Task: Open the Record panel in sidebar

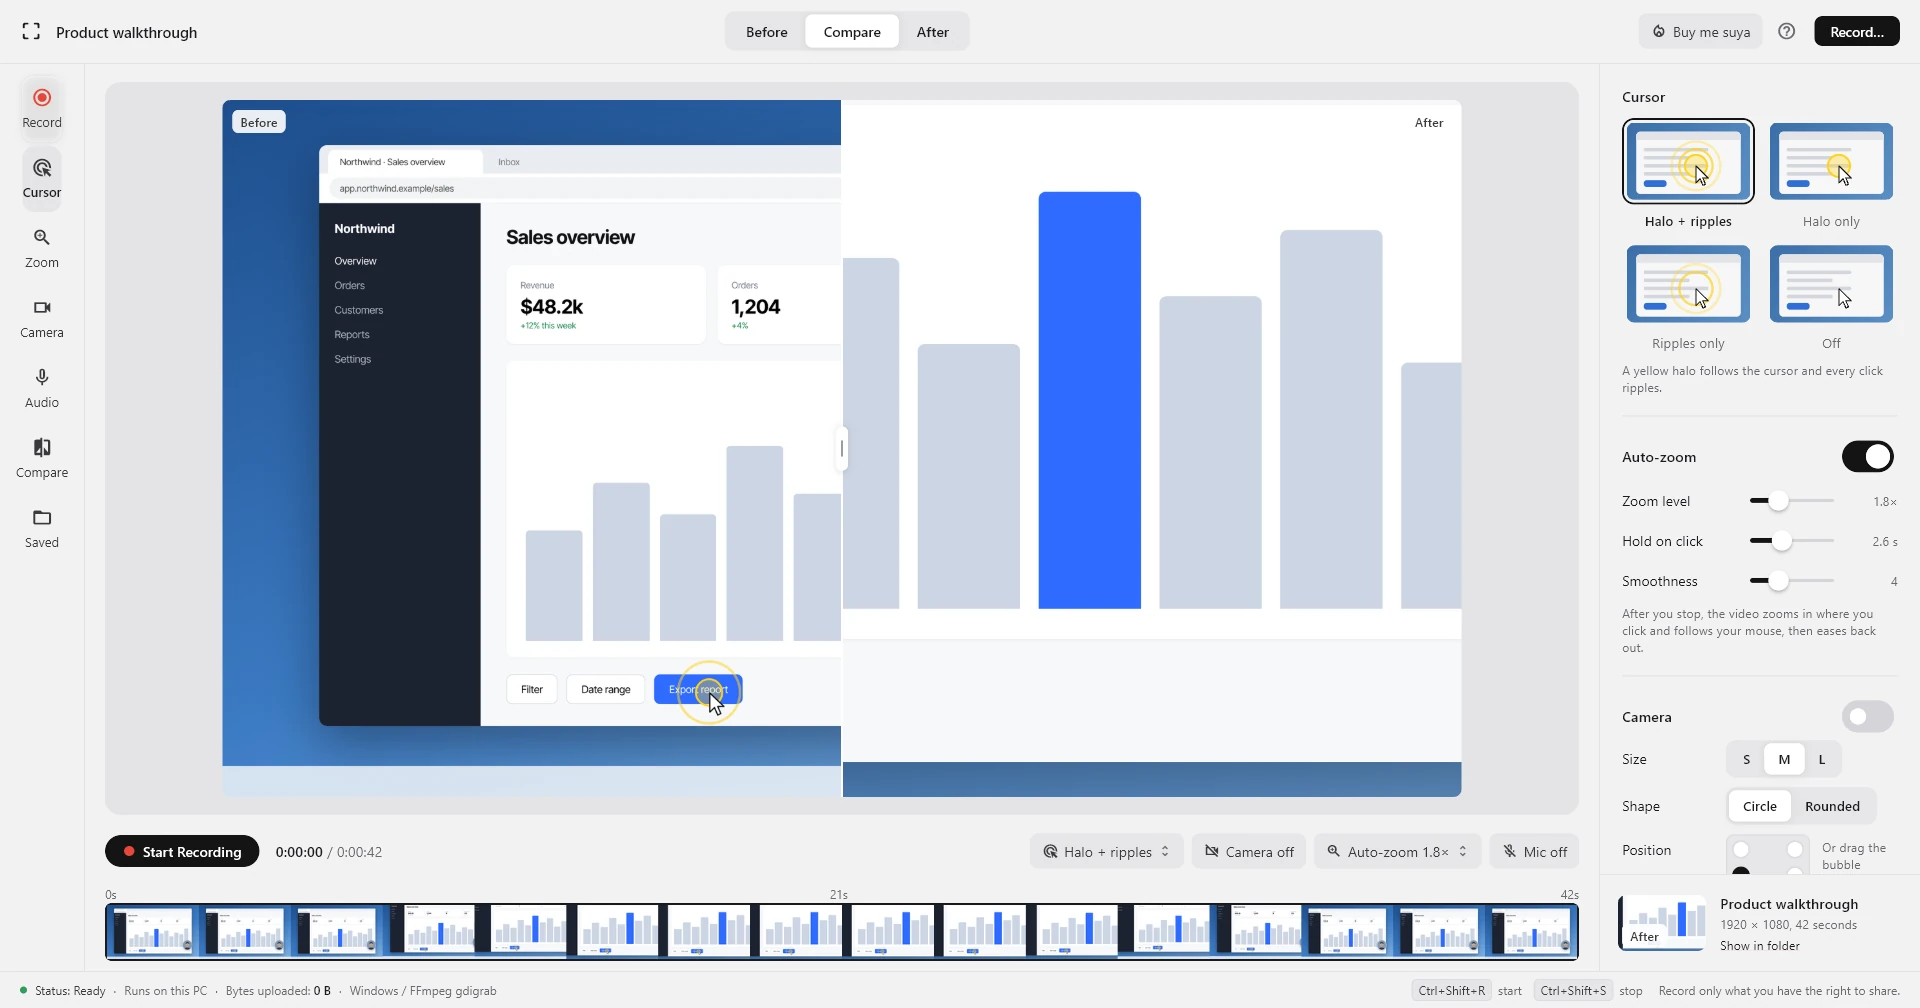Action: click(x=42, y=107)
